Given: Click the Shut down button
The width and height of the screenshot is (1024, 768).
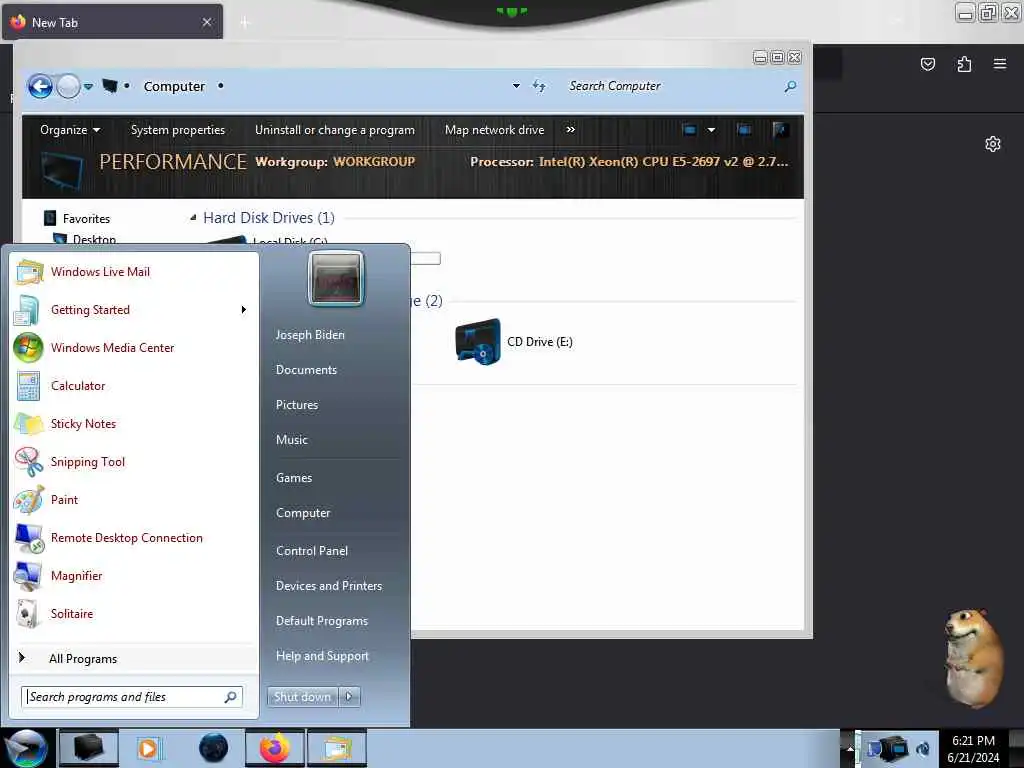Looking at the screenshot, I should (x=303, y=697).
